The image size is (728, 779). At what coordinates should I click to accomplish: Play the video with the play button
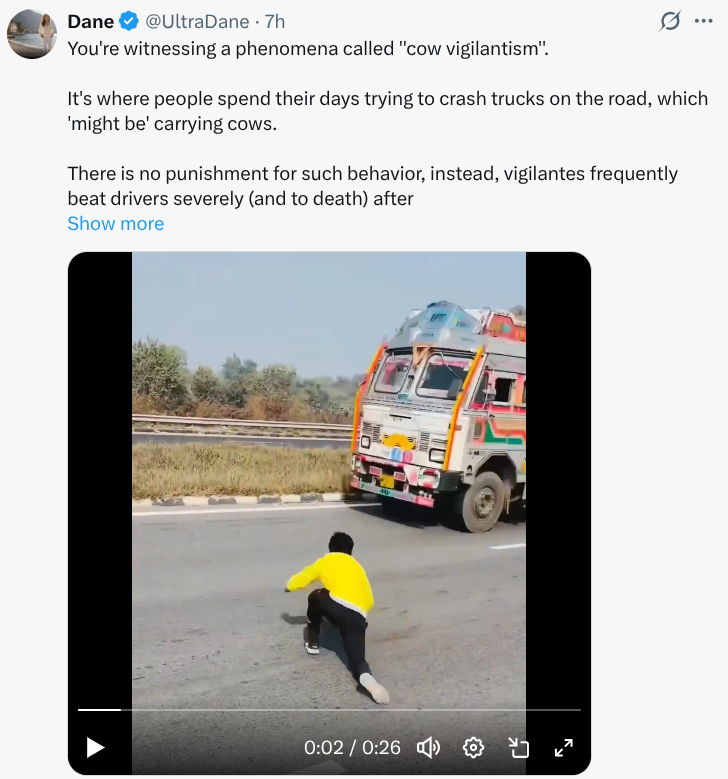[95, 747]
